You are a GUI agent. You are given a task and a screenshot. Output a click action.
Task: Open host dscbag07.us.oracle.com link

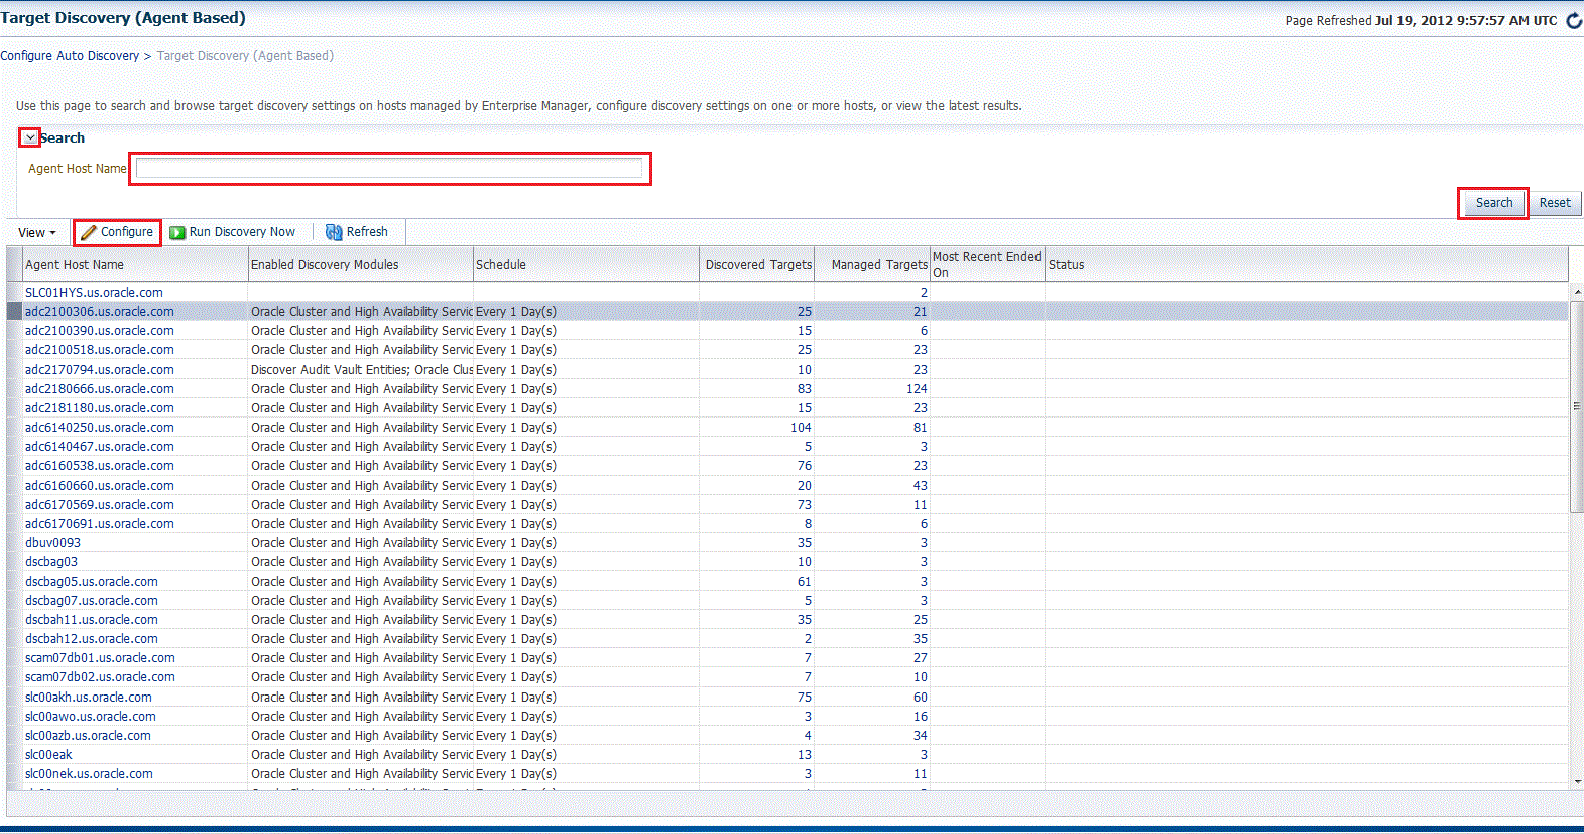(91, 601)
